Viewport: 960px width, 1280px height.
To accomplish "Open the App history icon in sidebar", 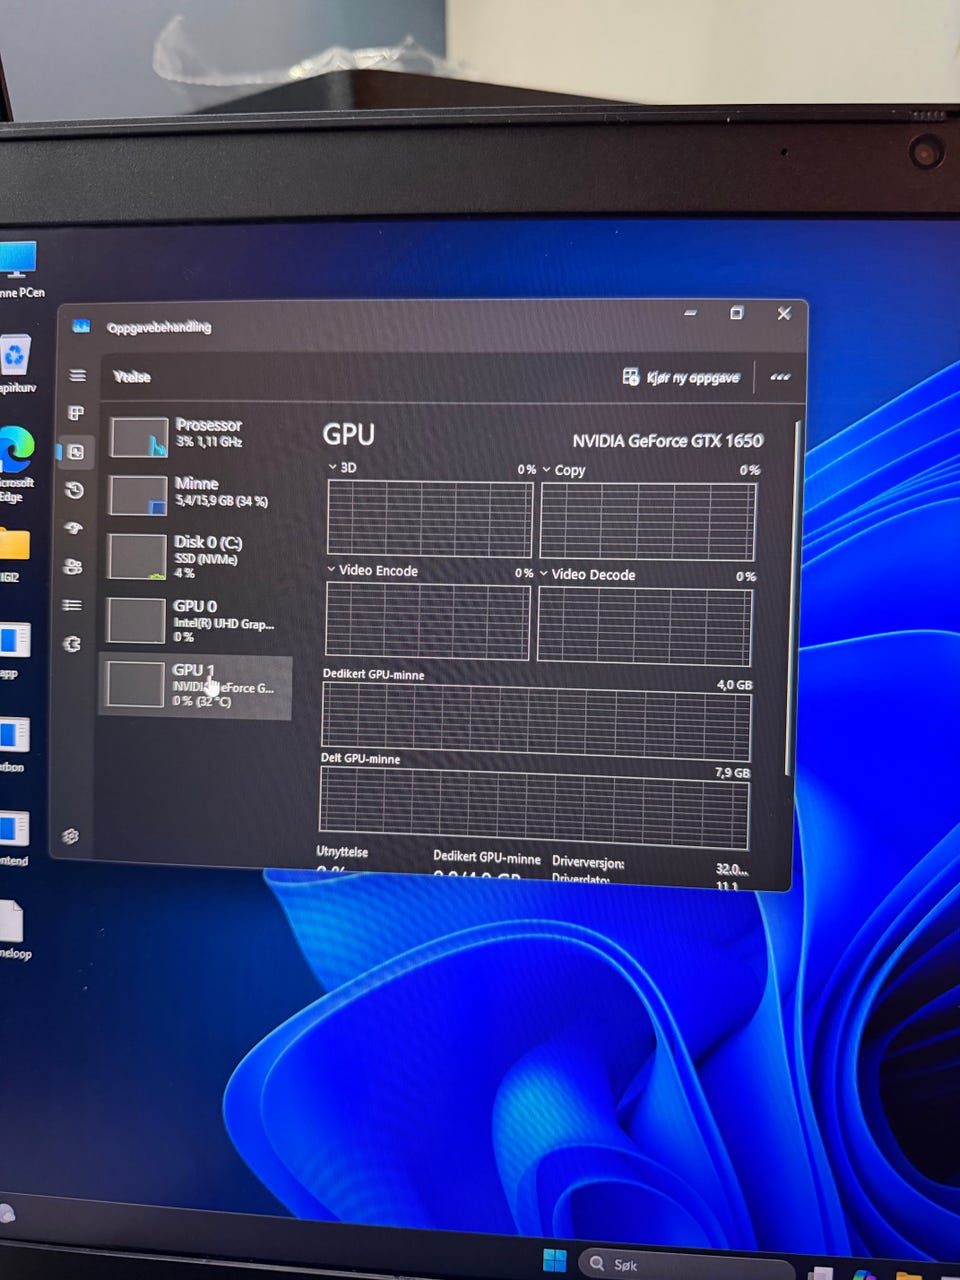I will tap(75, 490).
